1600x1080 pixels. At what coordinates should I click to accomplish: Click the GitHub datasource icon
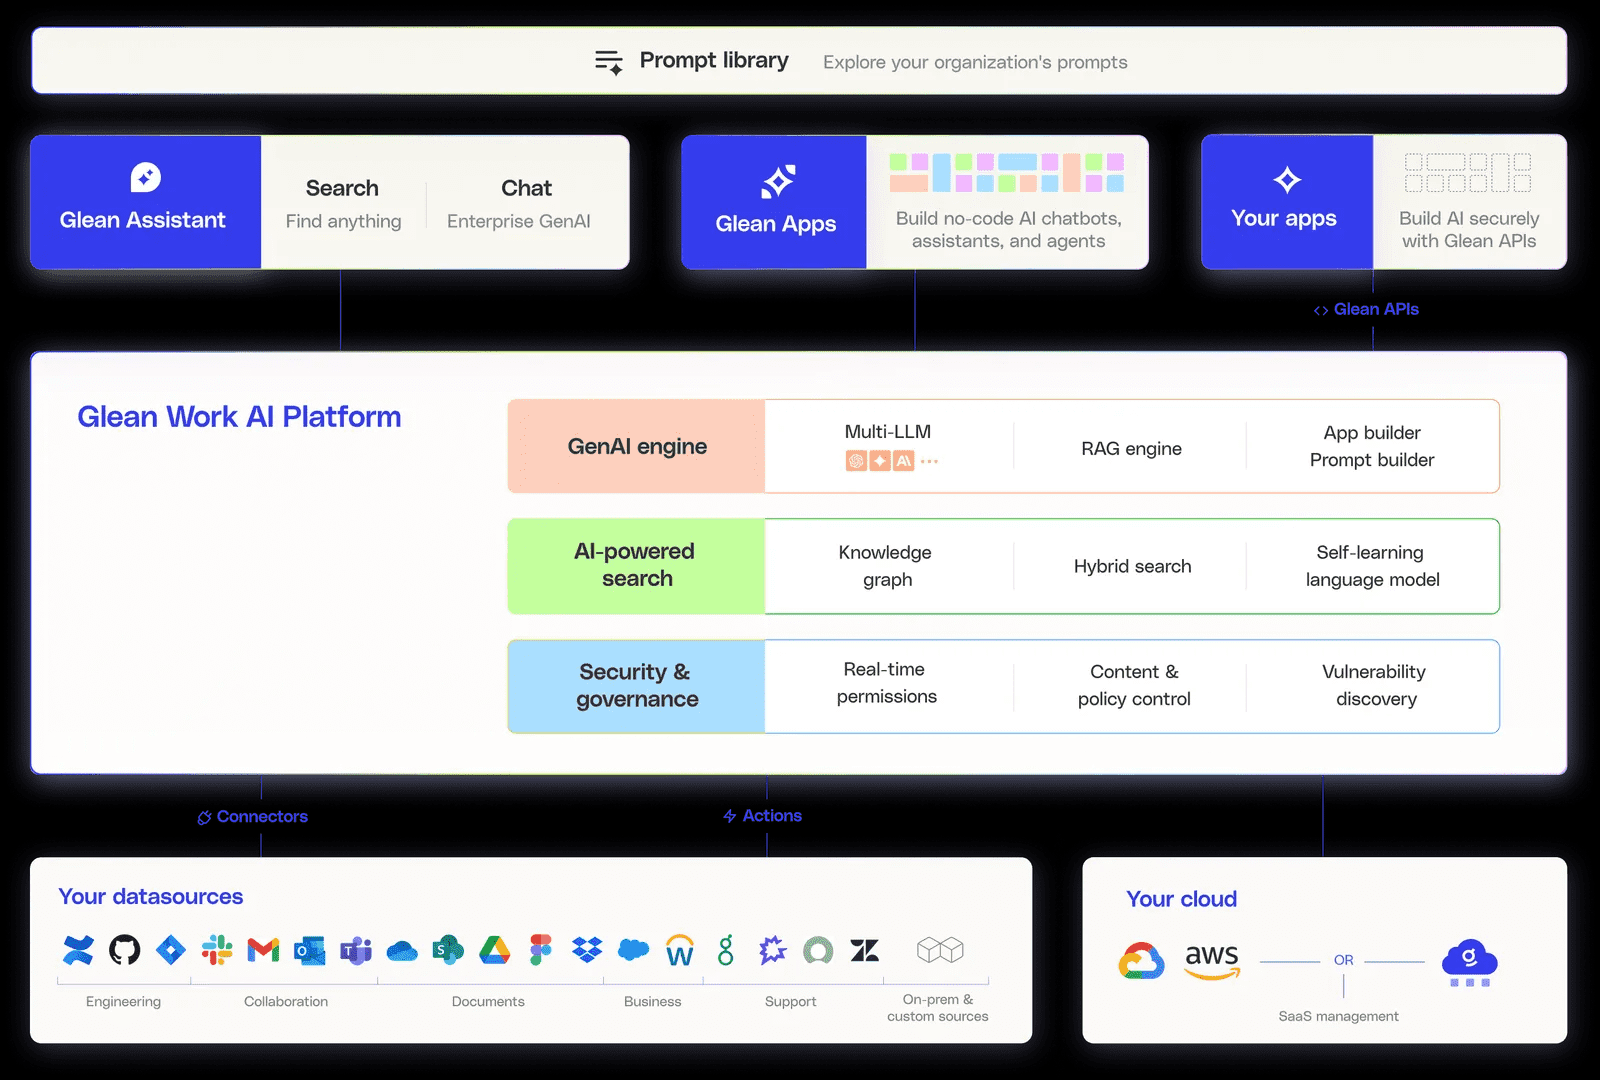pos(125,950)
